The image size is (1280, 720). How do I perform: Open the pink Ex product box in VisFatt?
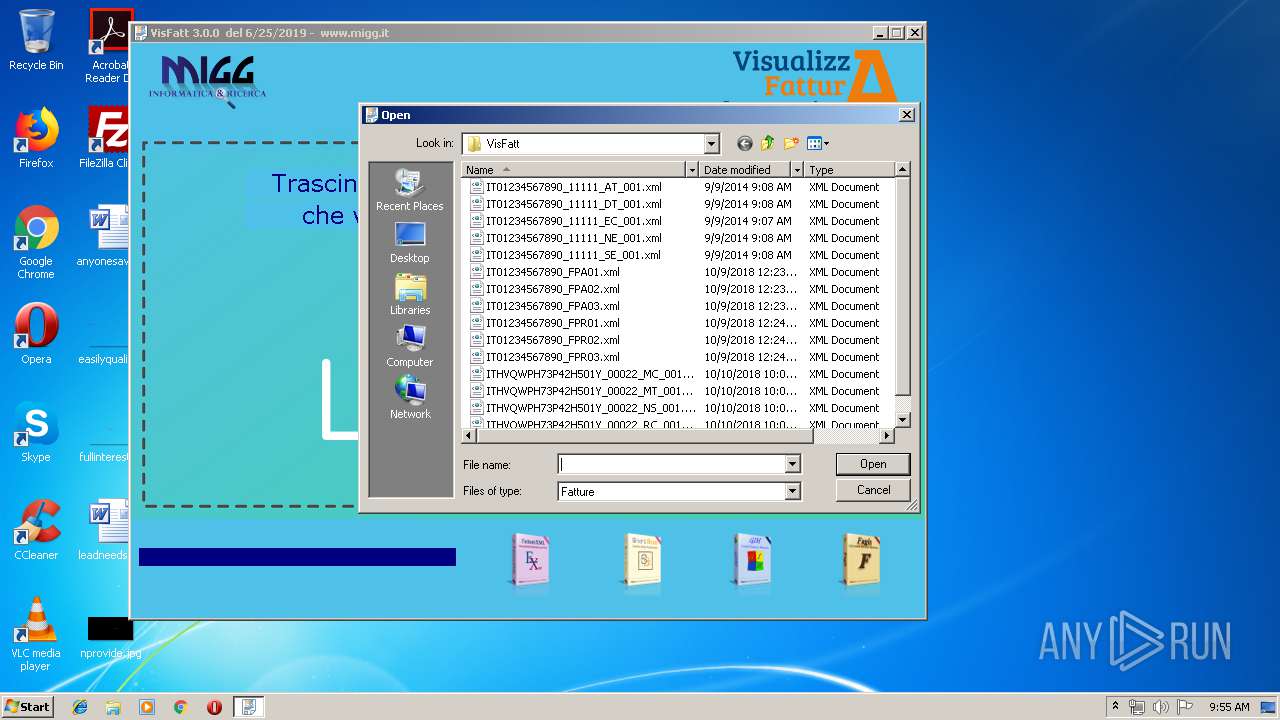pyautogui.click(x=530, y=559)
